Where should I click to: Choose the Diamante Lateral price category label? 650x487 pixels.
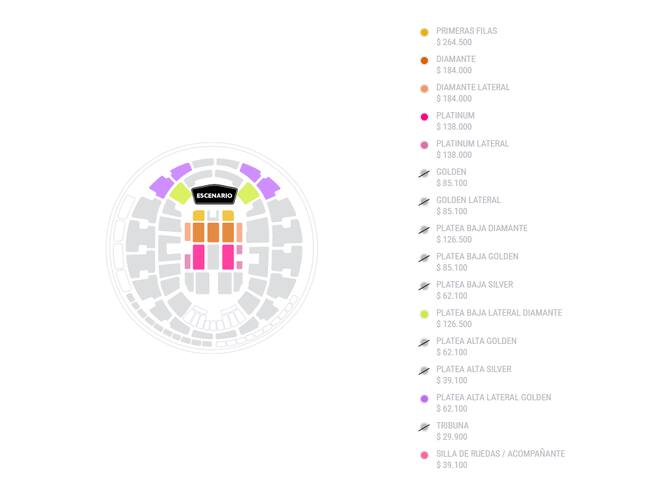pyautogui.click(x=472, y=87)
